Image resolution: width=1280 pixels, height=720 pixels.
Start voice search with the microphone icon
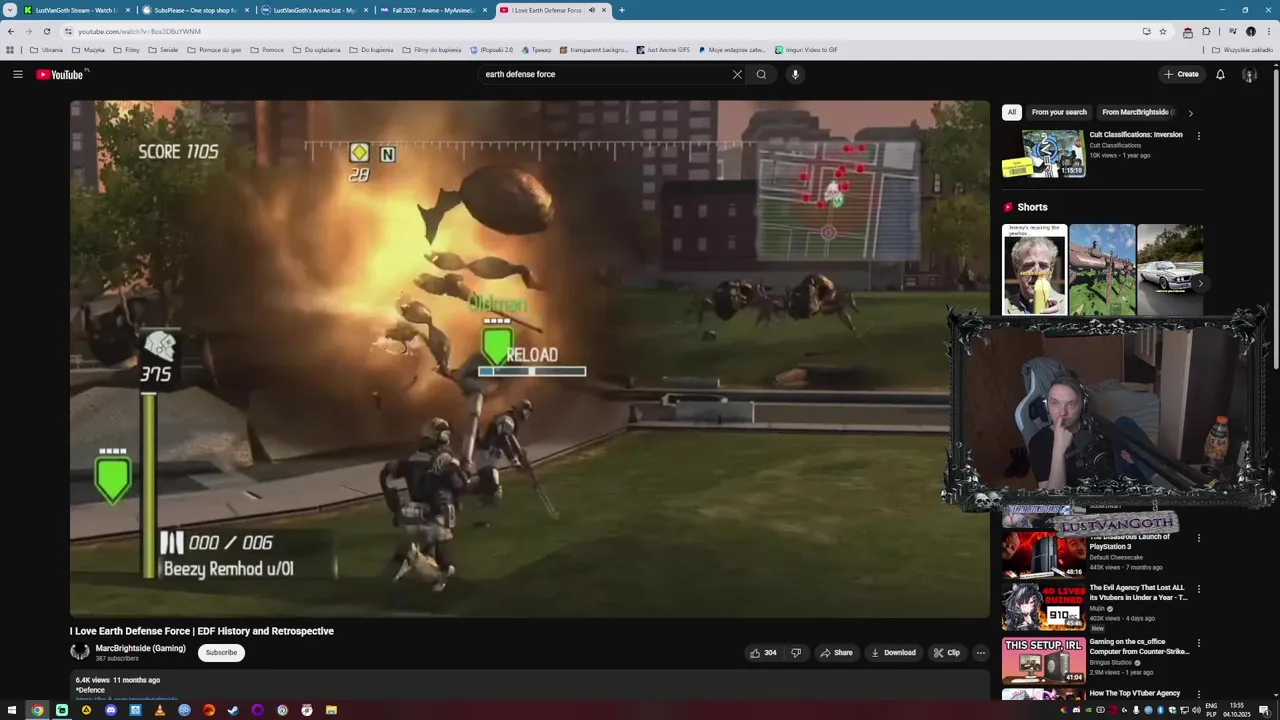click(795, 74)
